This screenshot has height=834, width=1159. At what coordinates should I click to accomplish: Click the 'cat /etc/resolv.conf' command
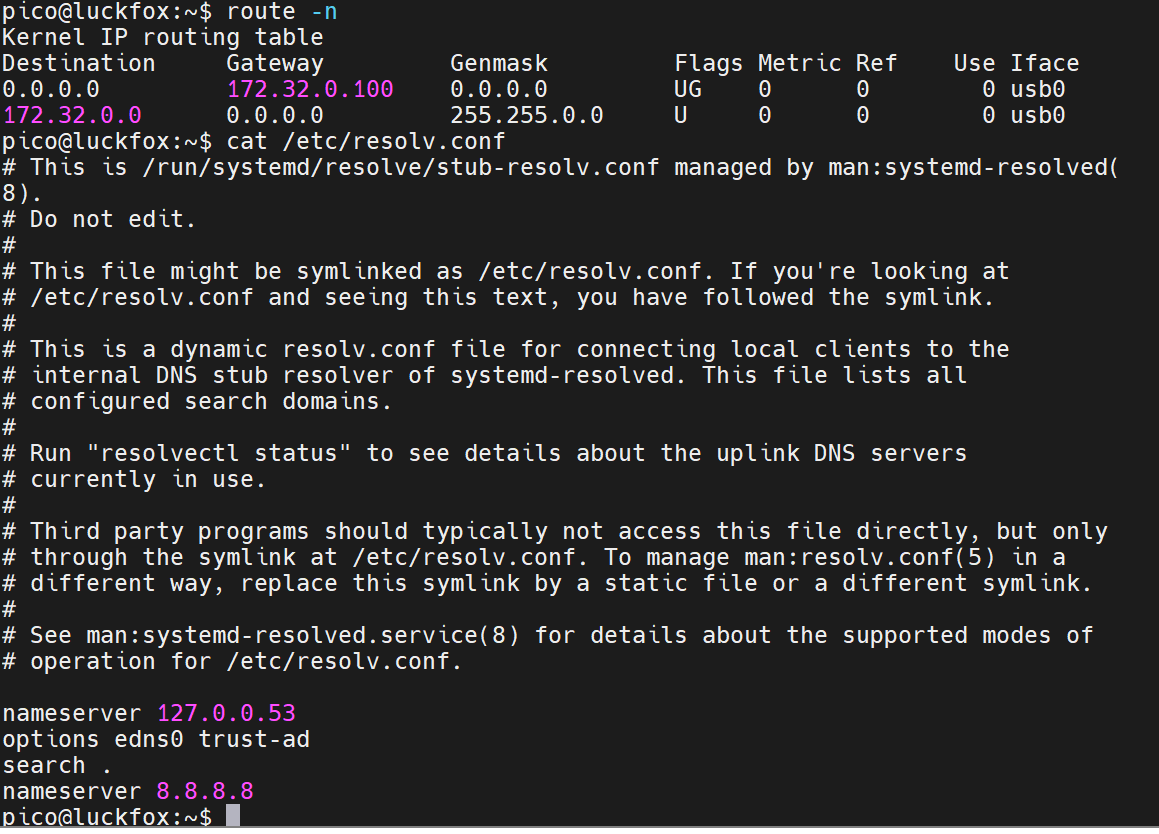(366, 141)
